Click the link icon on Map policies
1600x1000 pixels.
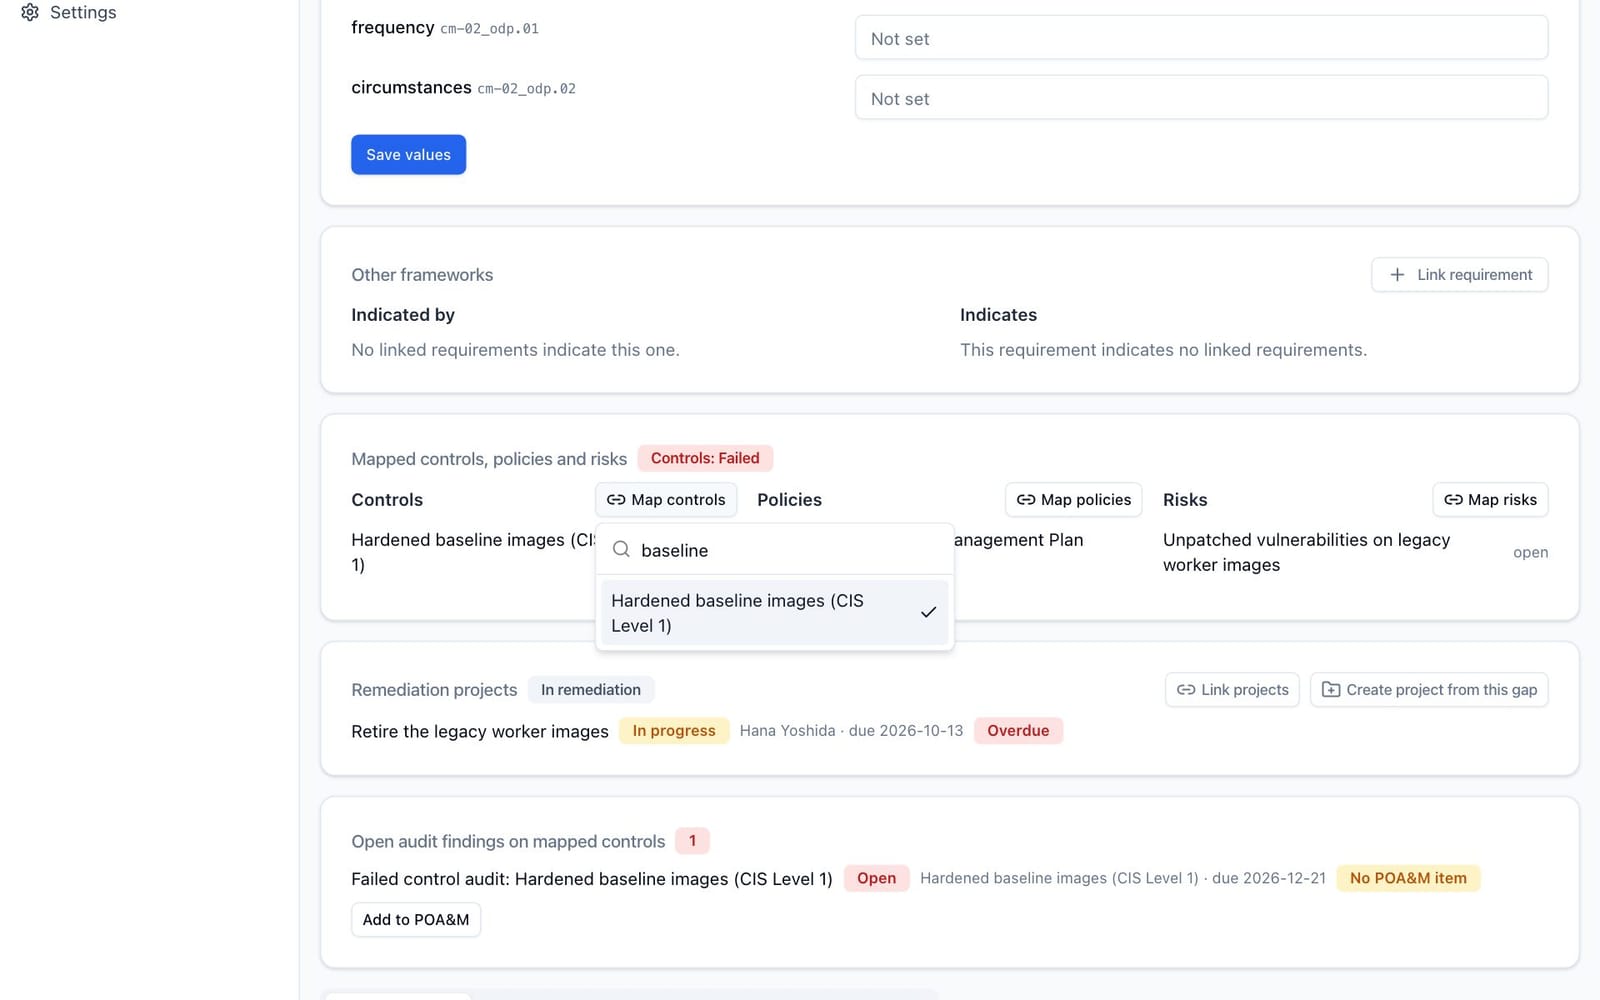coord(1026,499)
